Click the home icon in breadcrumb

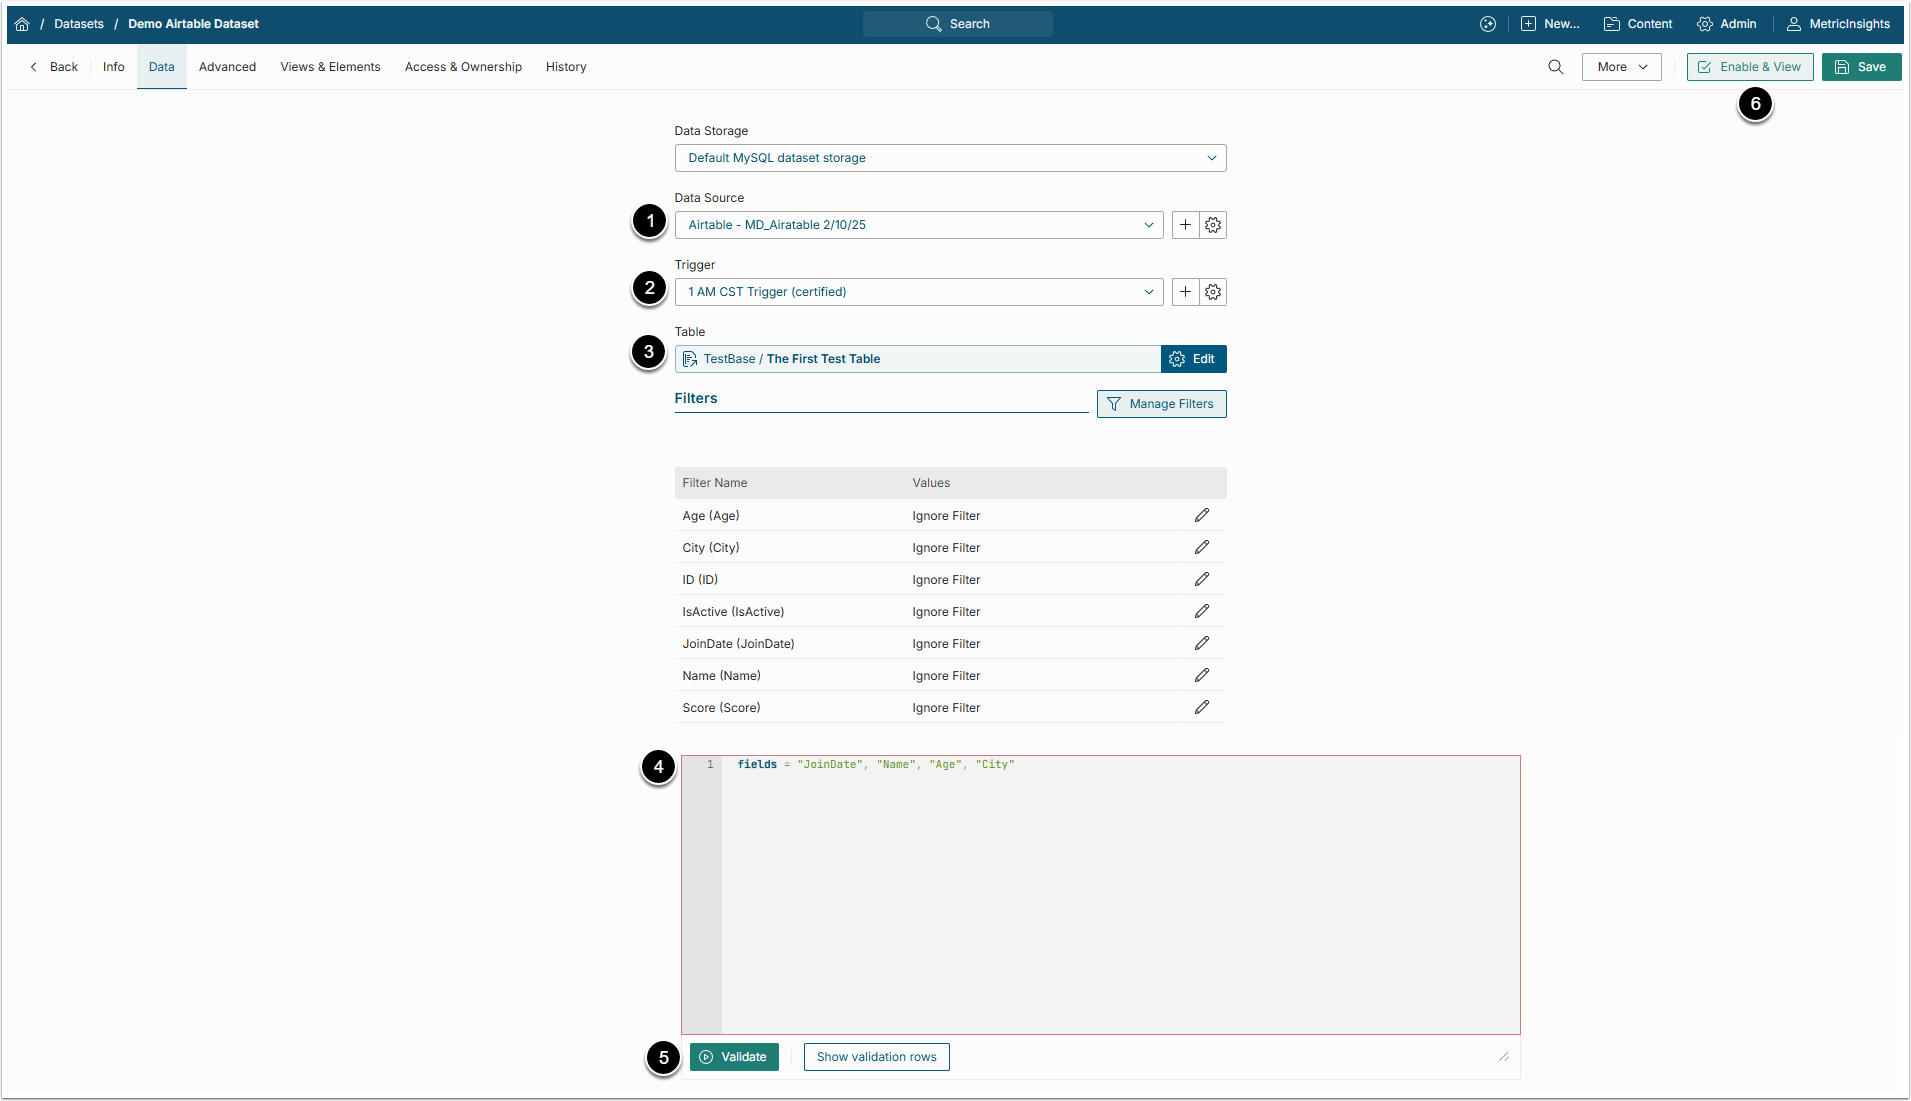[x=22, y=24]
